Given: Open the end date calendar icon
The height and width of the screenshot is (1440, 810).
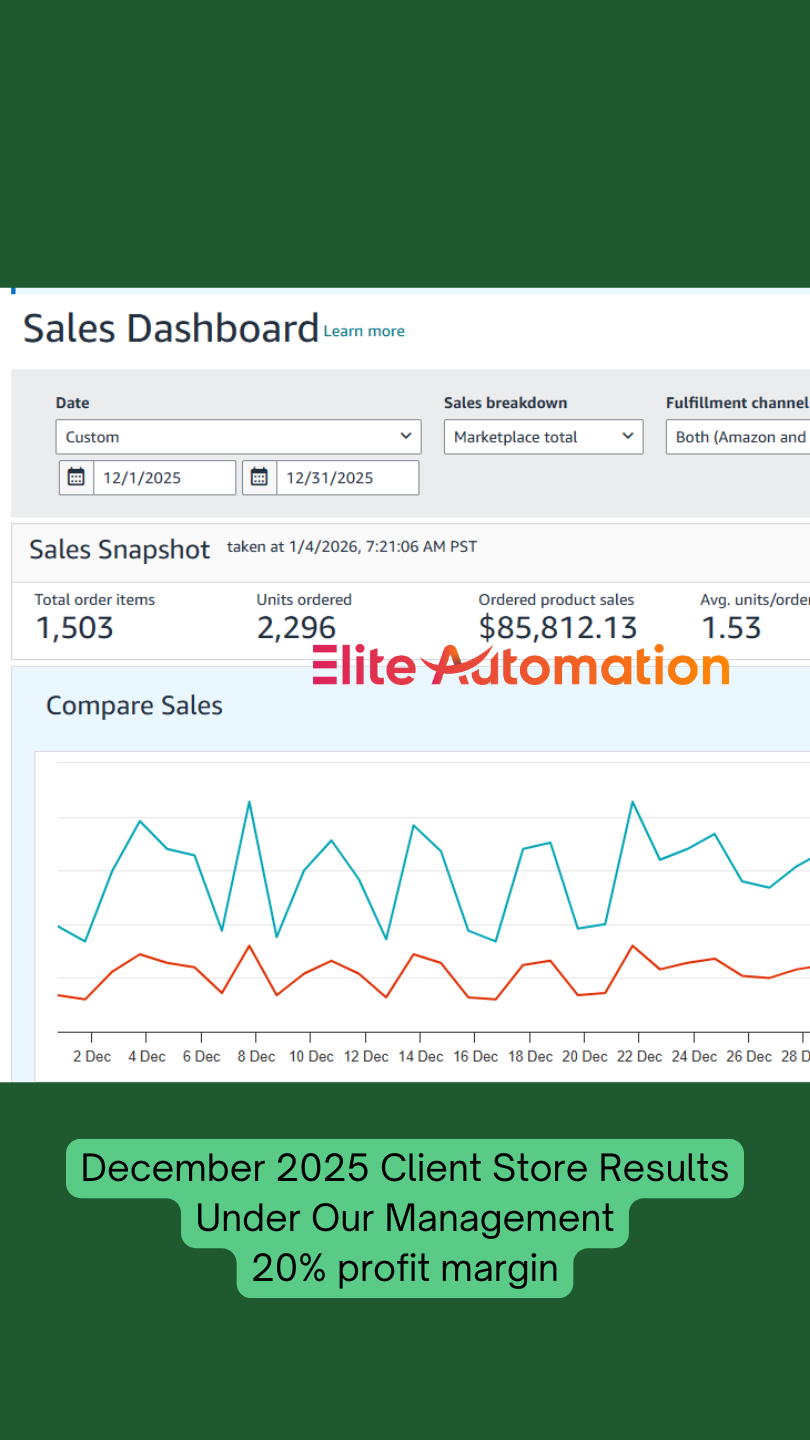Looking at the screenshot, I should (259, 478).
